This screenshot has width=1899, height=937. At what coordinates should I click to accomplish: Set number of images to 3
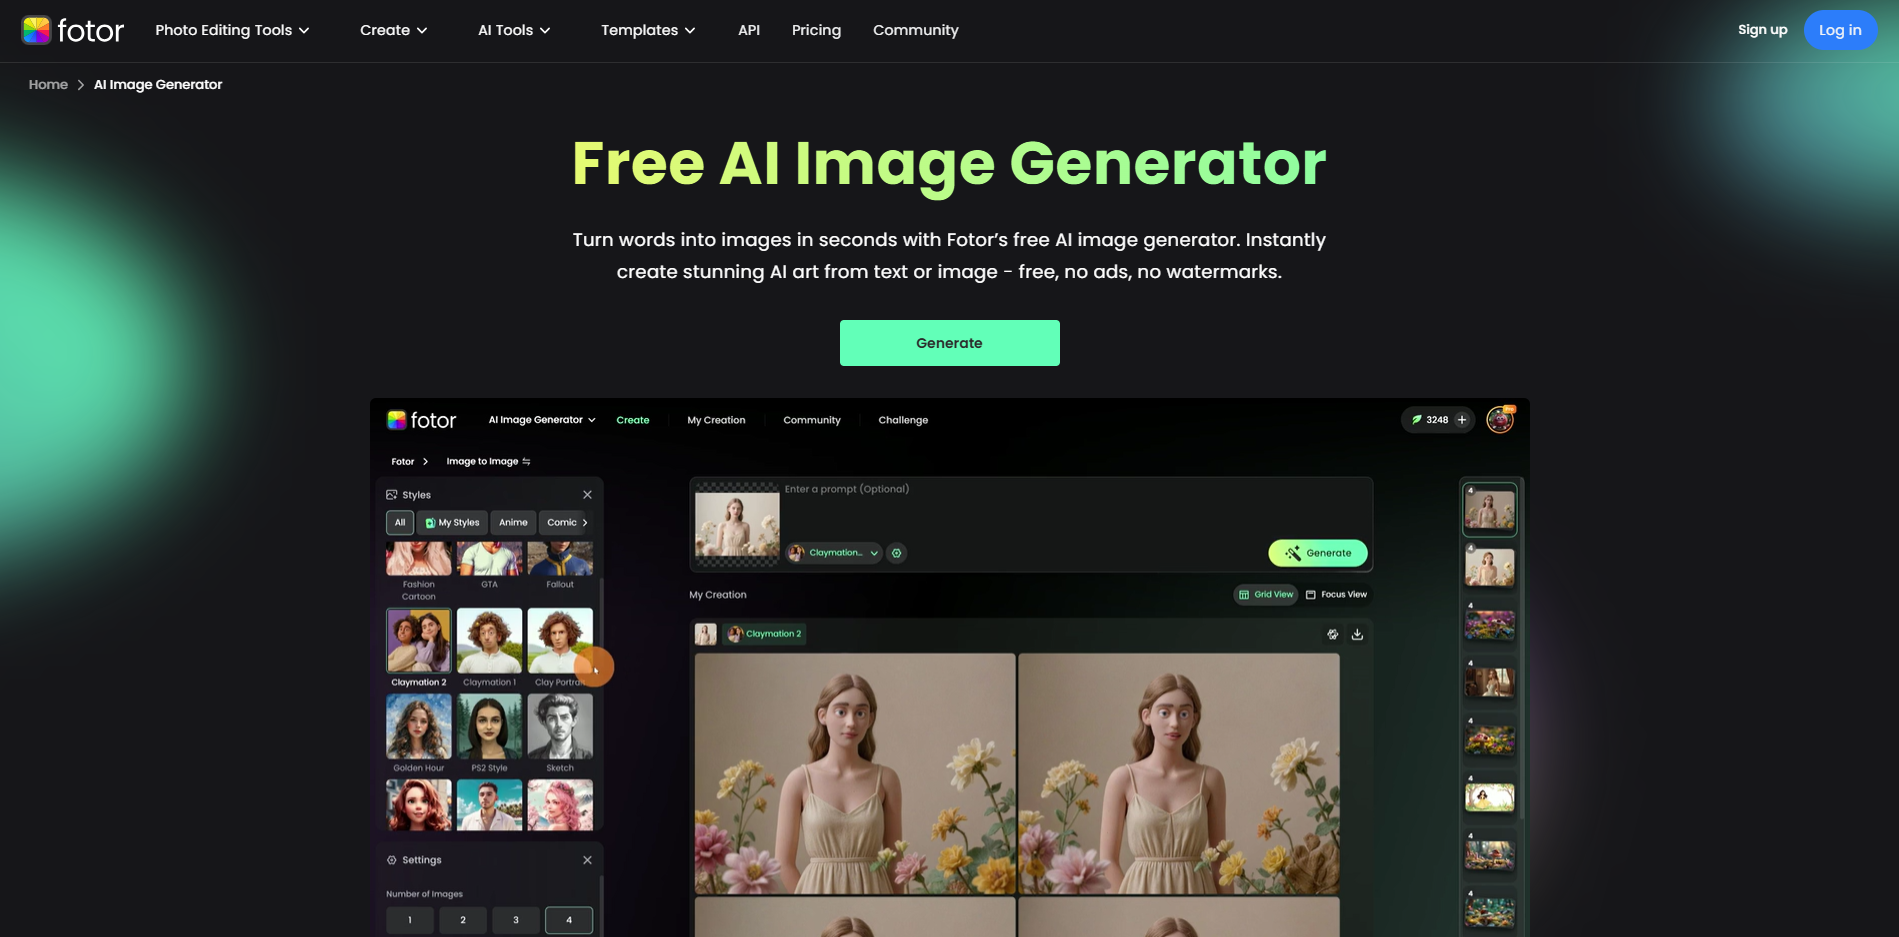point(516,920)
